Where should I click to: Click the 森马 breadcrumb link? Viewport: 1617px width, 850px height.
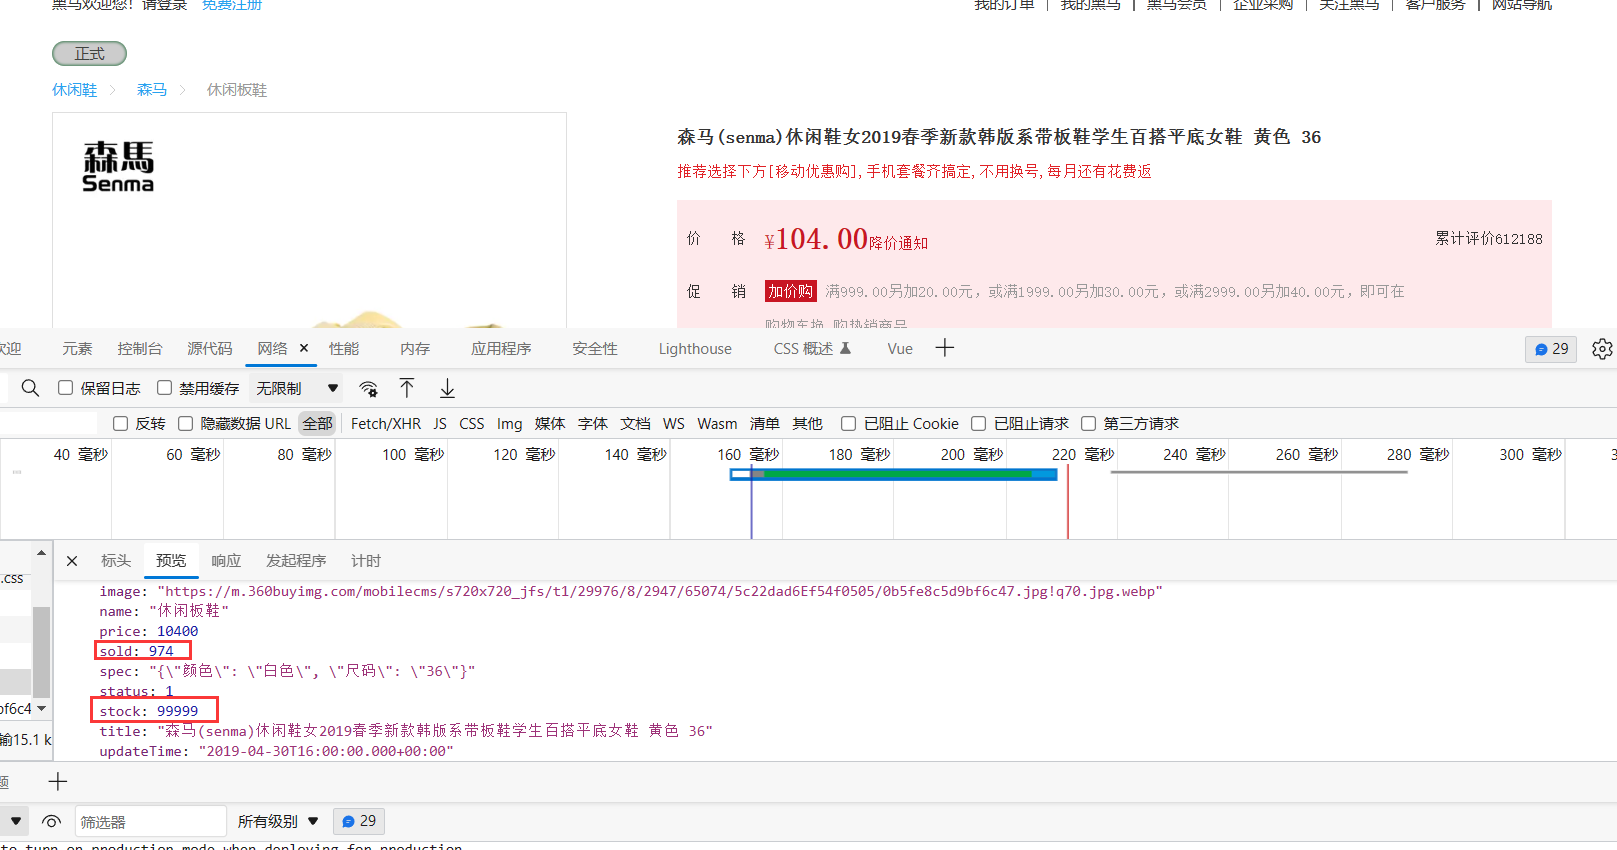152,90
